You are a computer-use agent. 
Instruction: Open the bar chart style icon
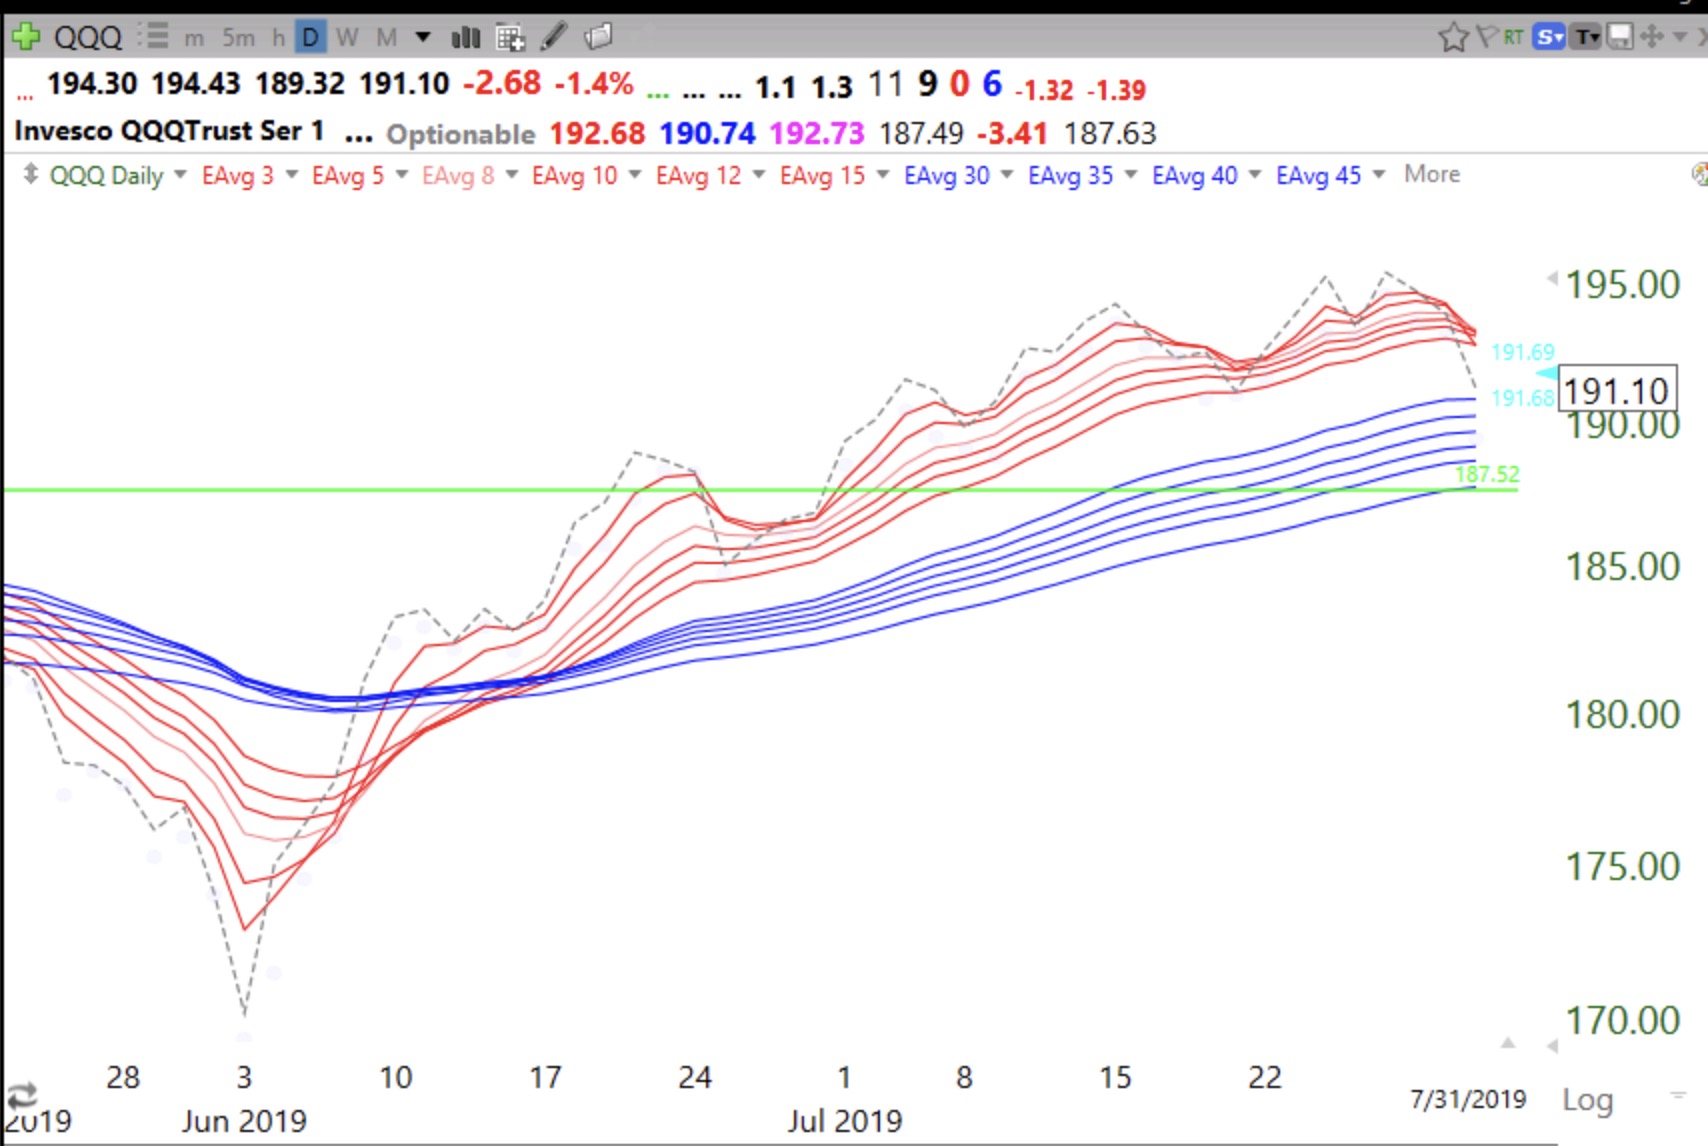465,38
